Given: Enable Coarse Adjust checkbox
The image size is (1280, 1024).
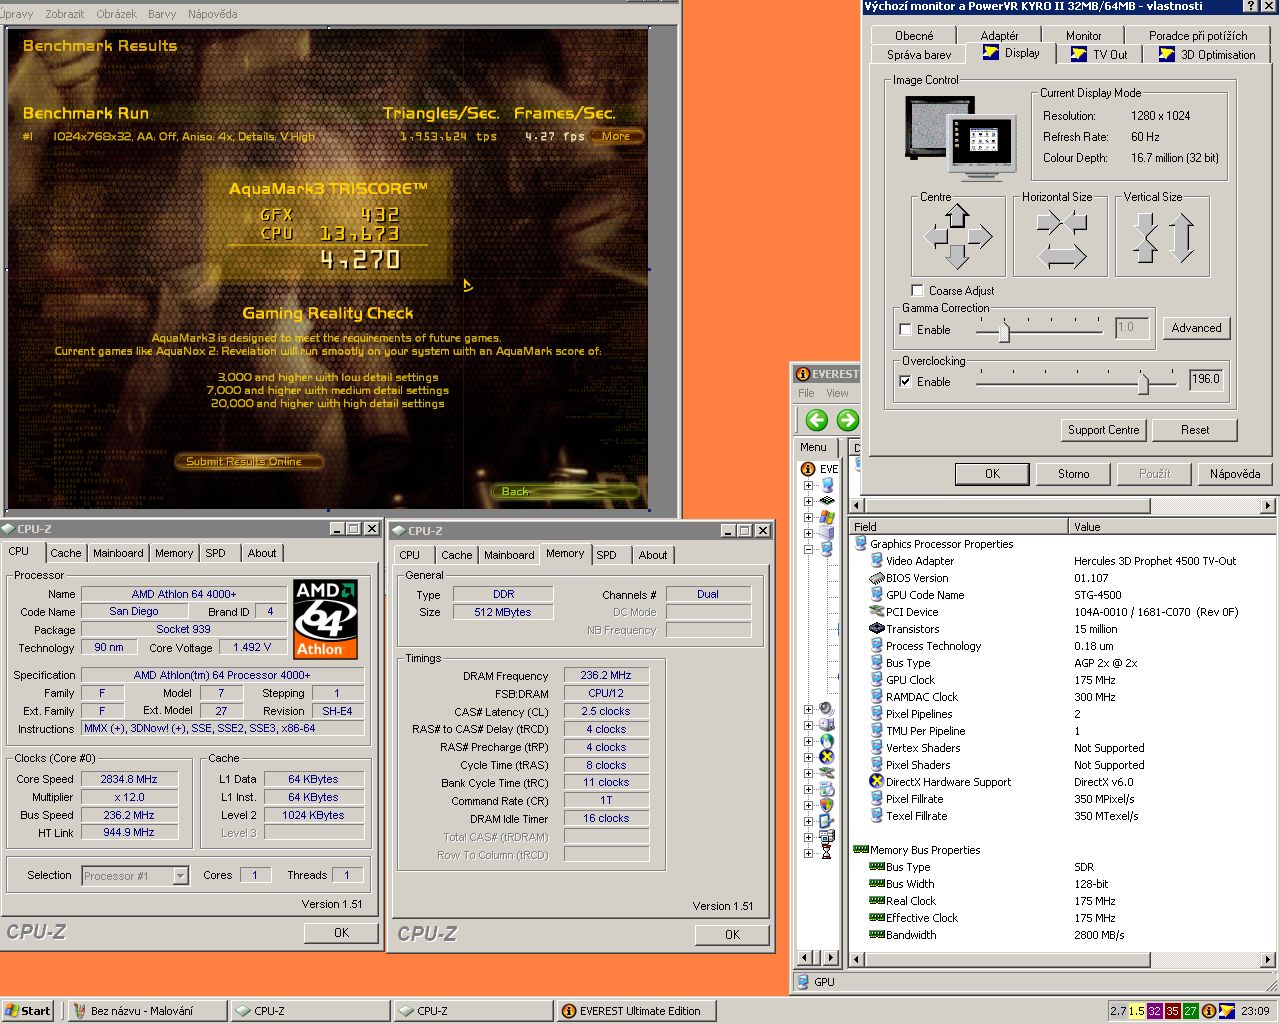Looking at the screenshot, I should pos(917,291).
